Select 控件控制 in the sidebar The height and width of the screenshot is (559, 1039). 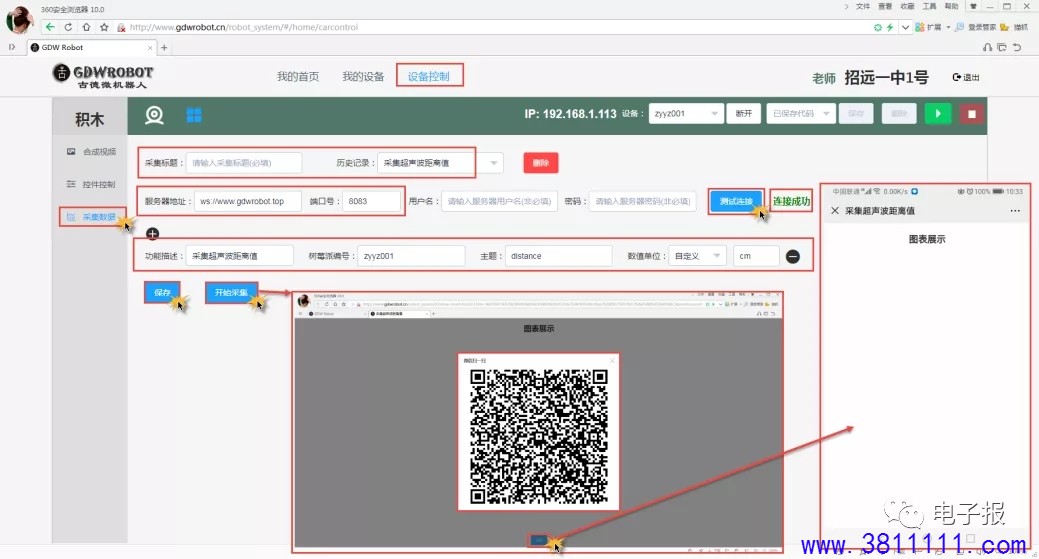coord(91,184)
